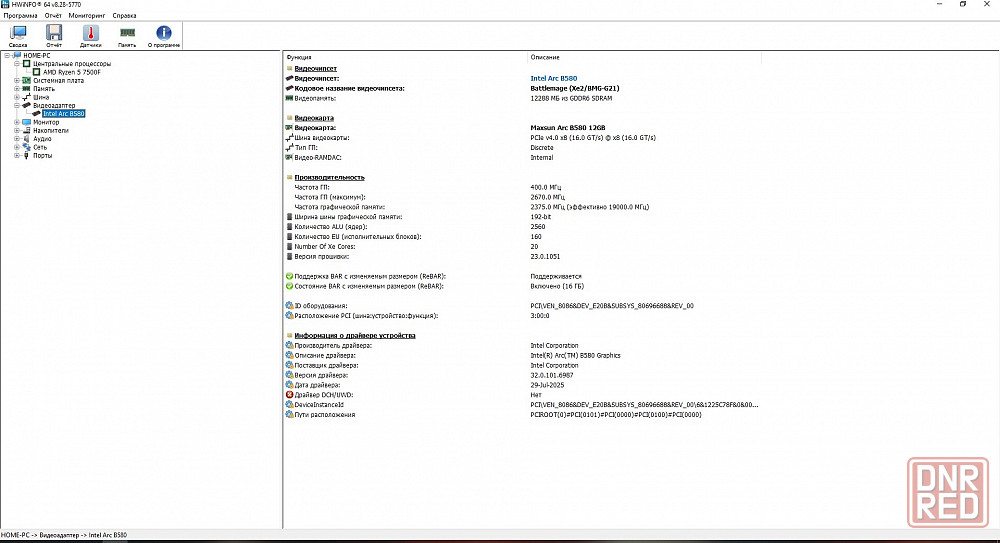This screenshot has height=543, width=1000.
Task: Expand the Системная плата node
Action: point(17,80)
